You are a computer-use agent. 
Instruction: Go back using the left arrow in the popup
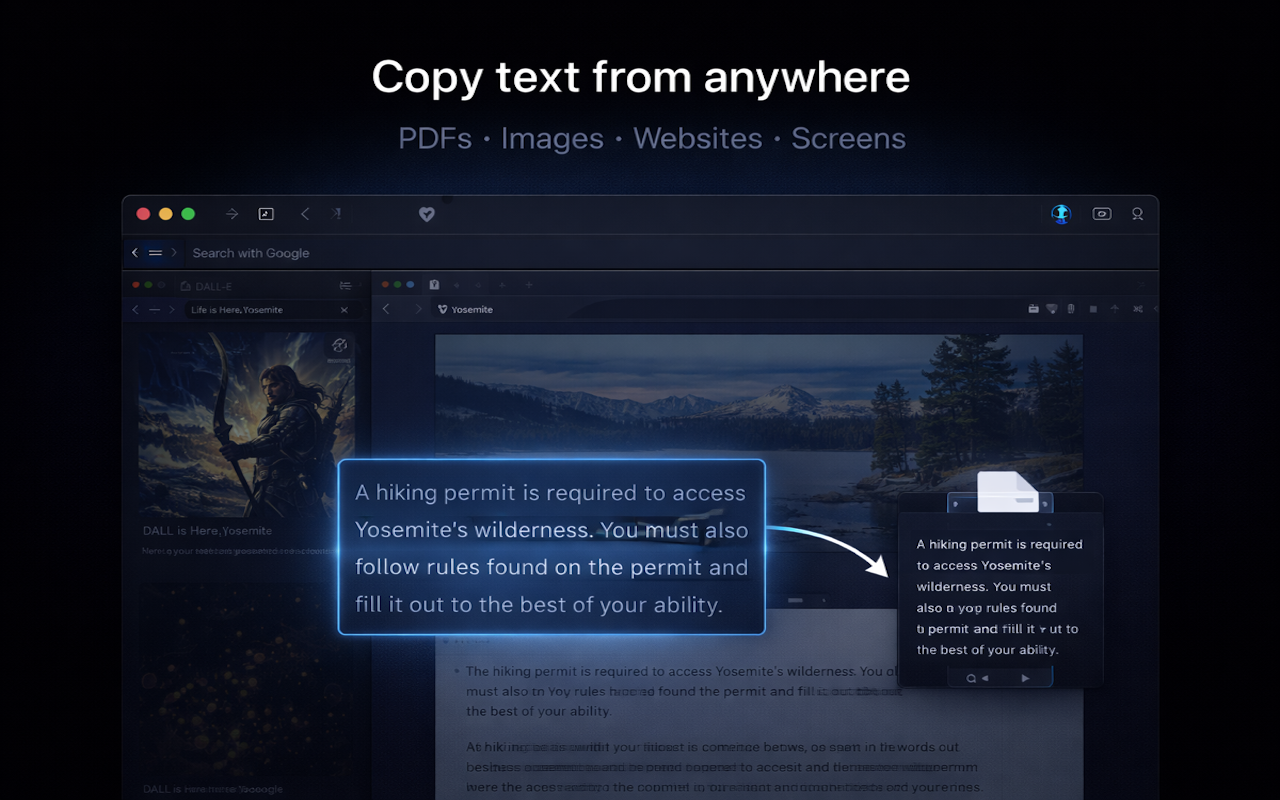985,677
